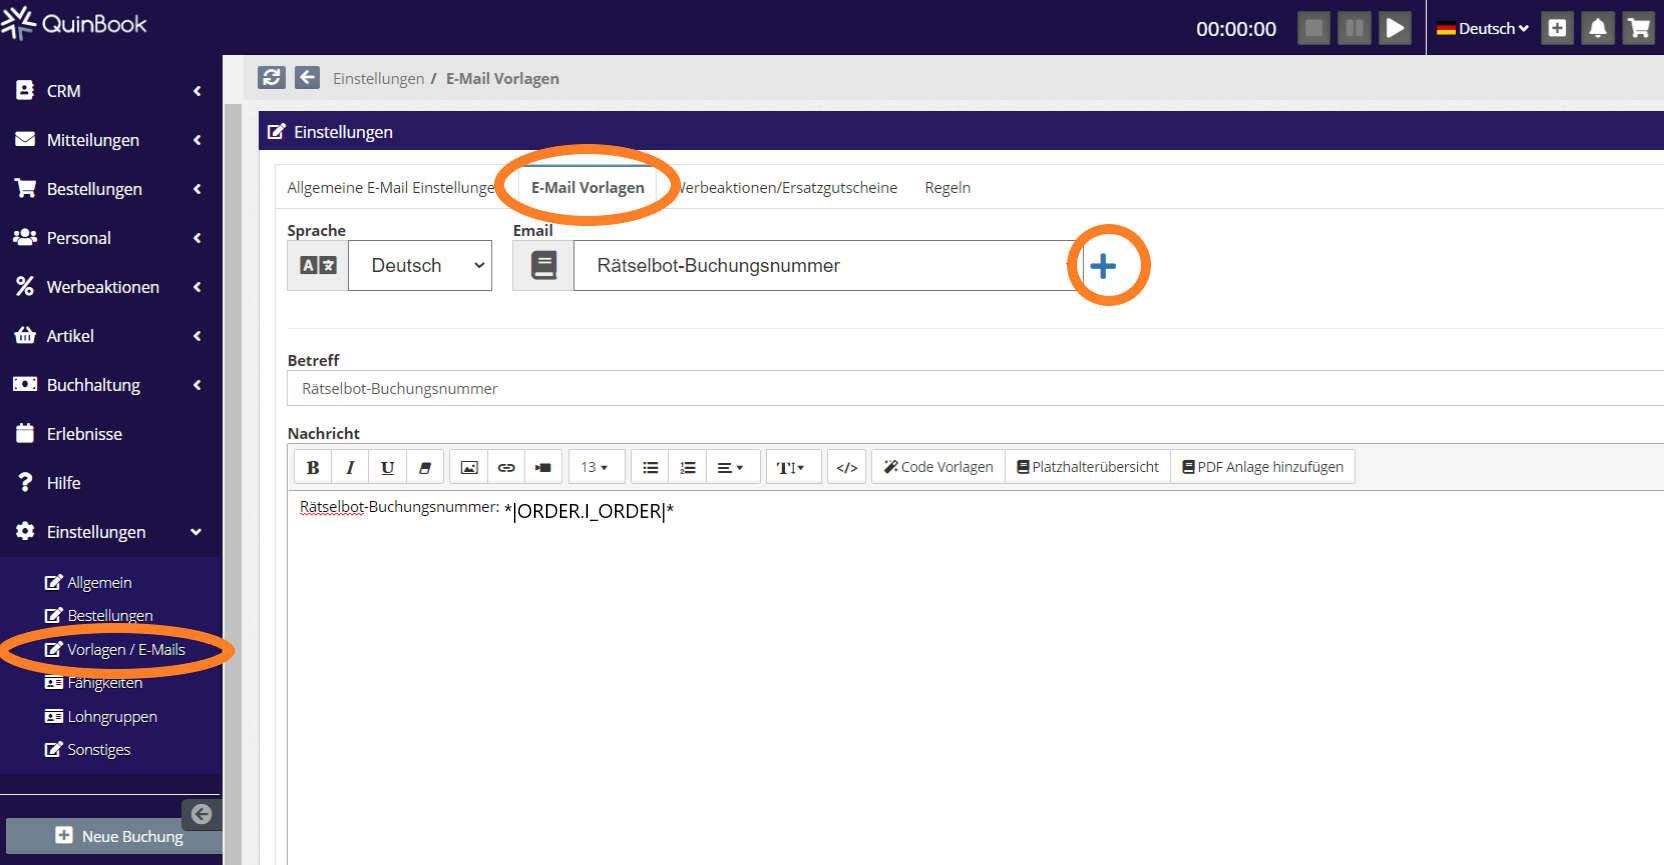Screen dimensions: 1664x865
Task: Toggle the unordered bullet list
Action: tap(650, 467)
